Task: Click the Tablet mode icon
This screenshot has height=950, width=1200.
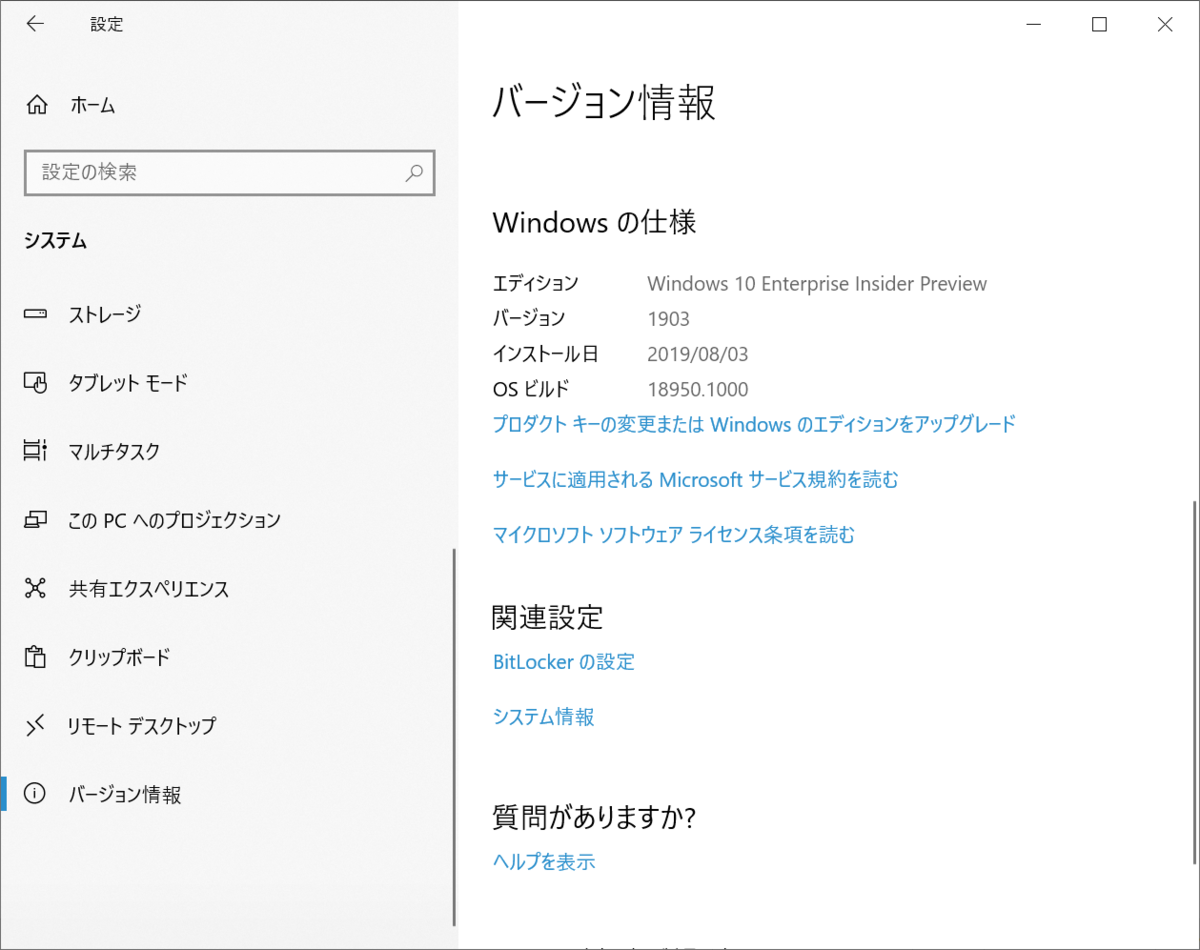Action: [36, 383]
